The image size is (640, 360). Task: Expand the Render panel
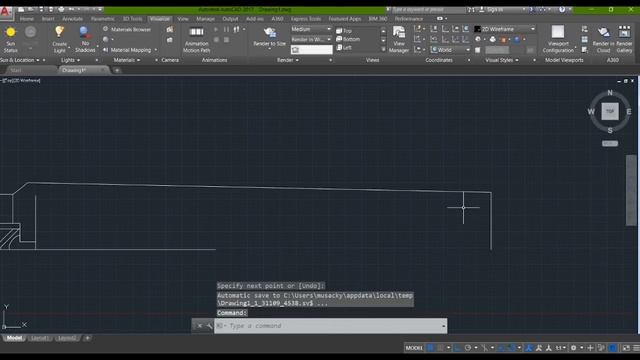click(288, 60)
